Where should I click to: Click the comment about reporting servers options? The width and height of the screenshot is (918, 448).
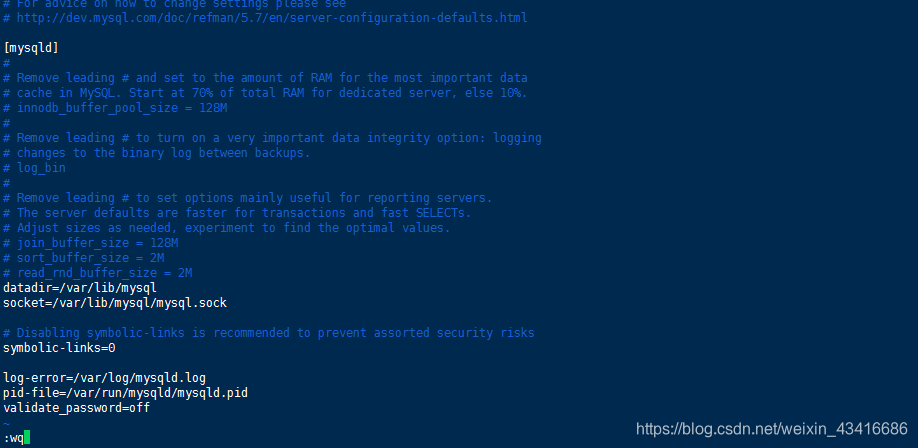pyautogui.click(x=248, y=198)
